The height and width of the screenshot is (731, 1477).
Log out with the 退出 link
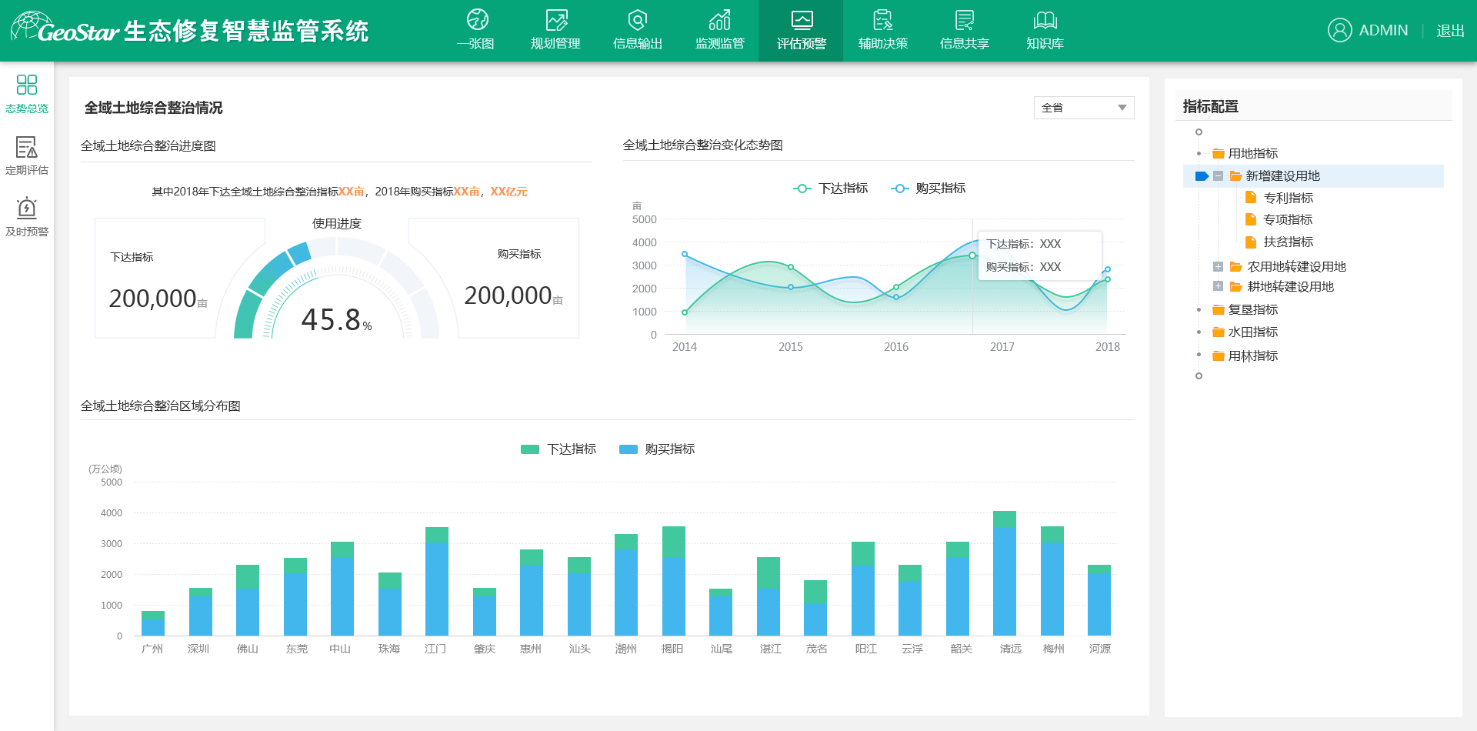point(1450,30)
